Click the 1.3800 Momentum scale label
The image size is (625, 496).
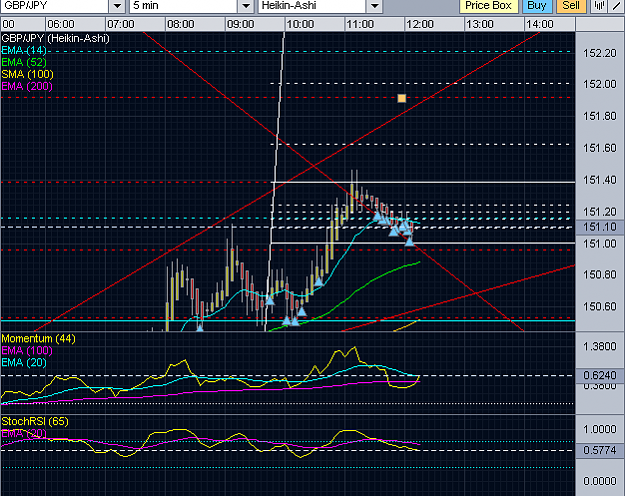[x=600, y=346]
